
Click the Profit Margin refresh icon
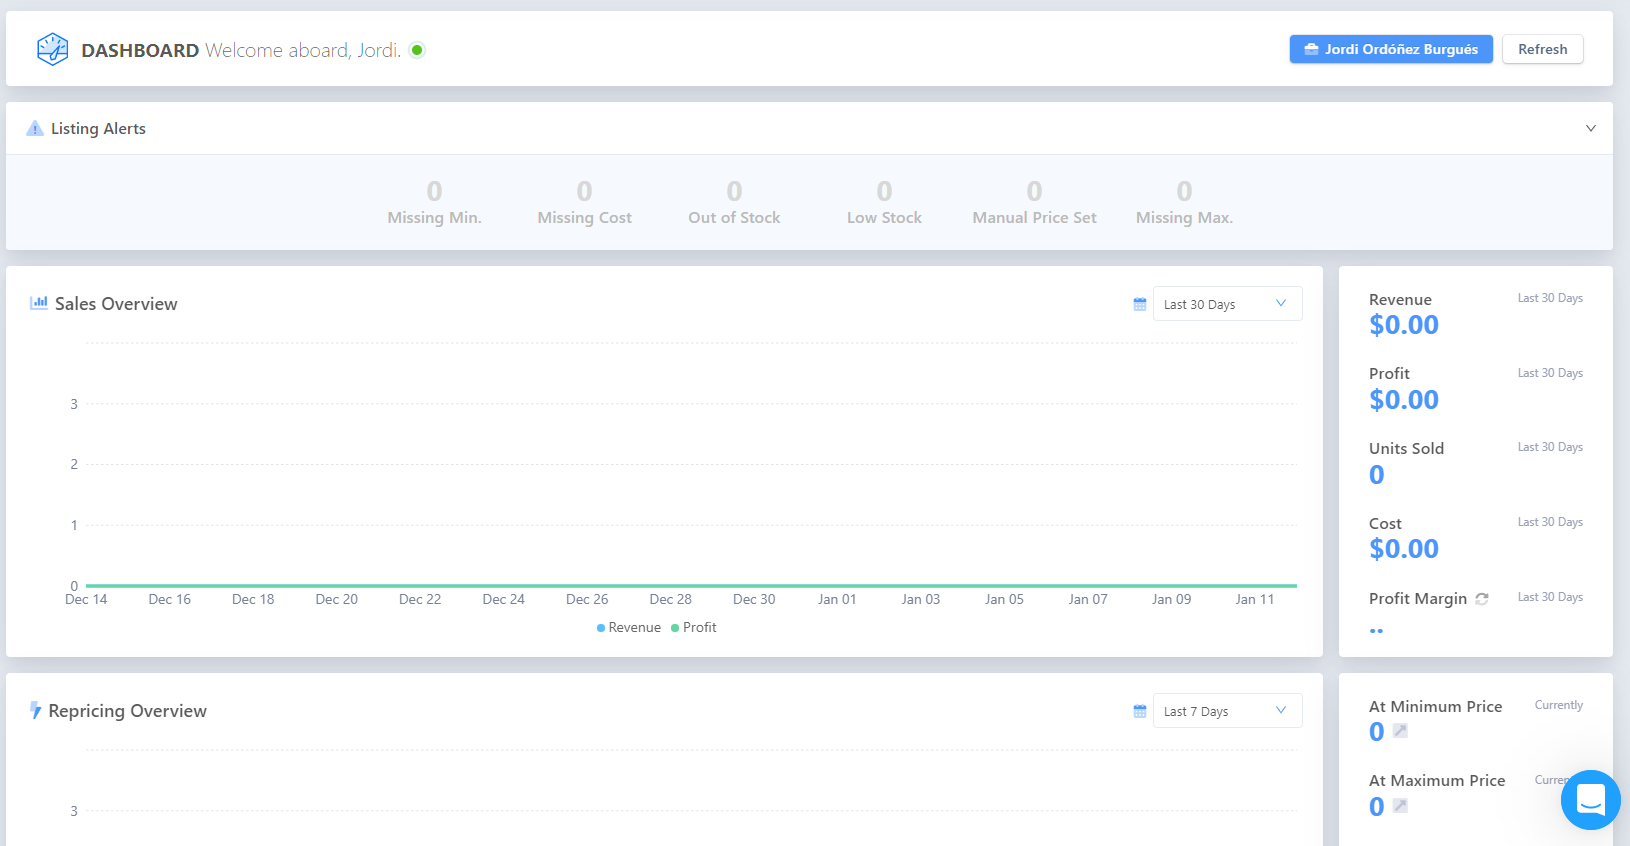[1482, 599]
